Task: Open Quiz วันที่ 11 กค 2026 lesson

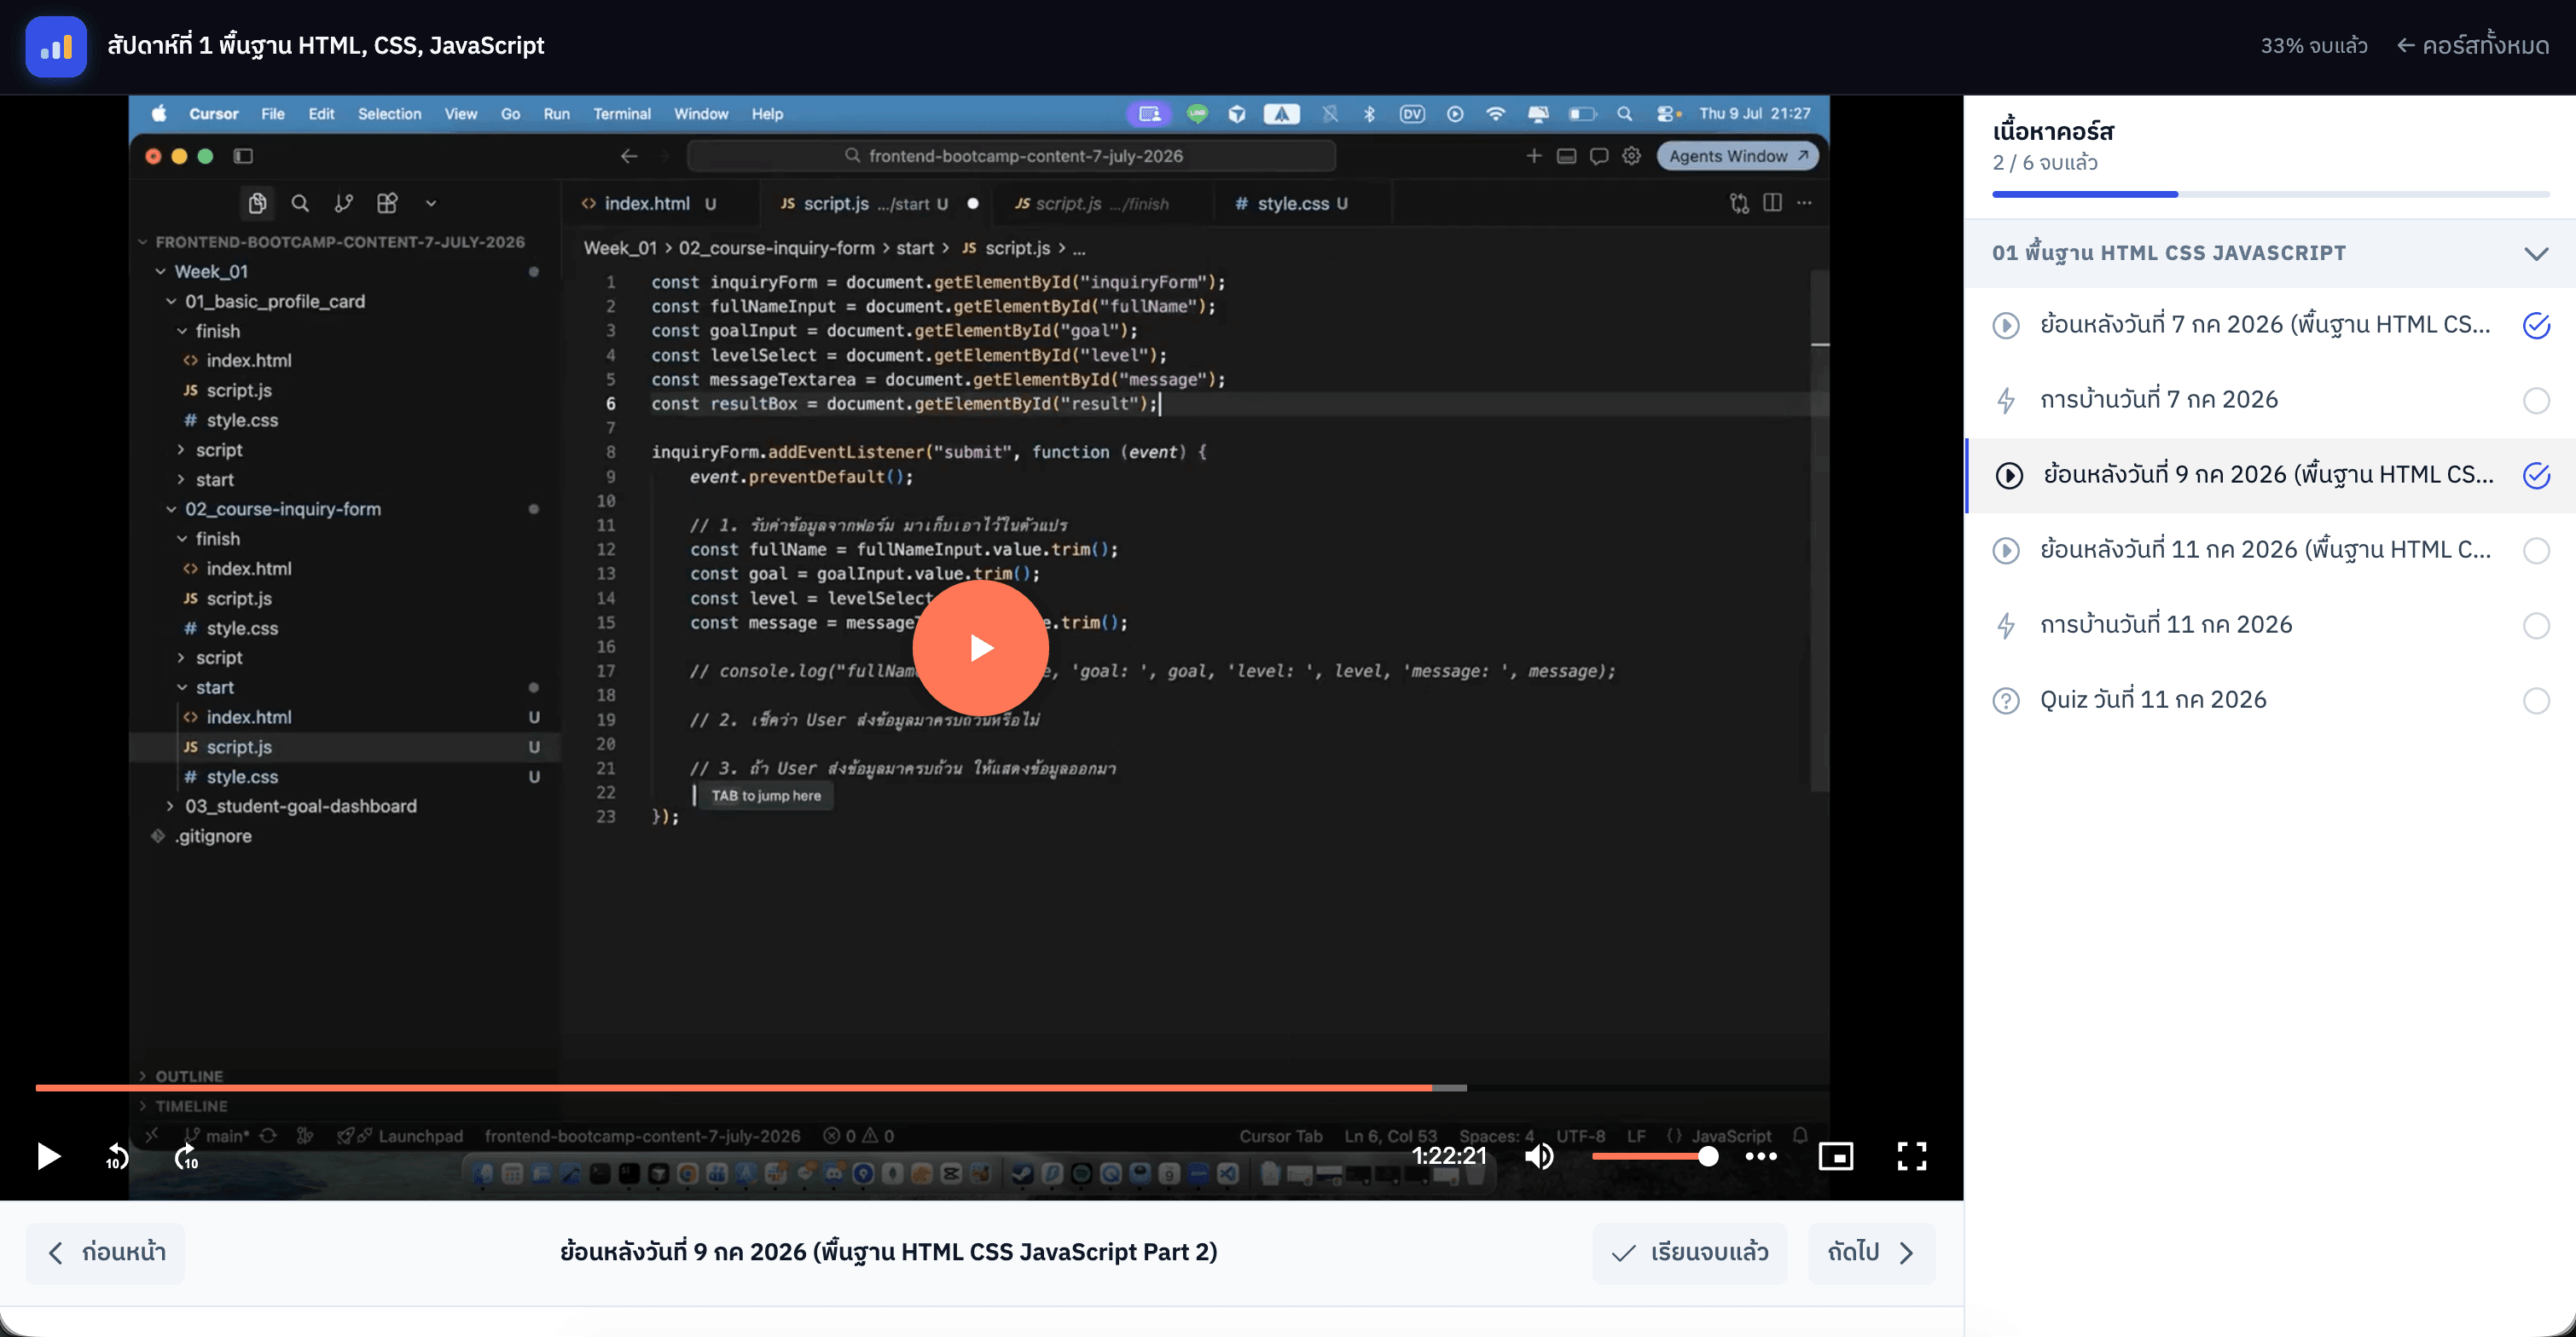Action: click(2153, 700)
